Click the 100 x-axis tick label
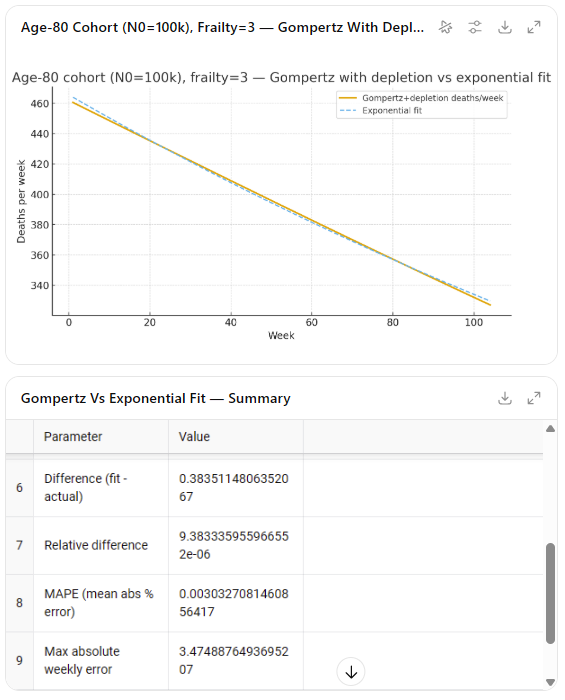This screenshot has width=565, height=700. 474,323
